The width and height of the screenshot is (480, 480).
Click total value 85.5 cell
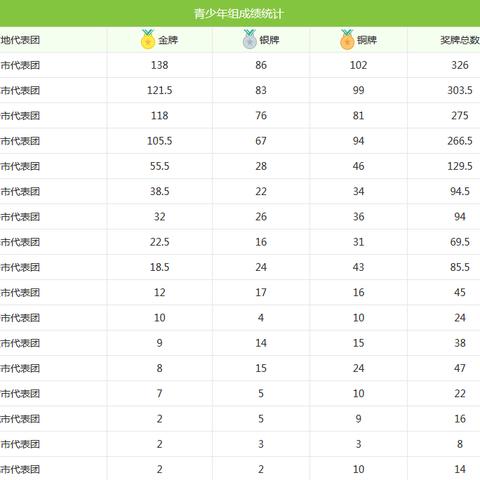460,267
